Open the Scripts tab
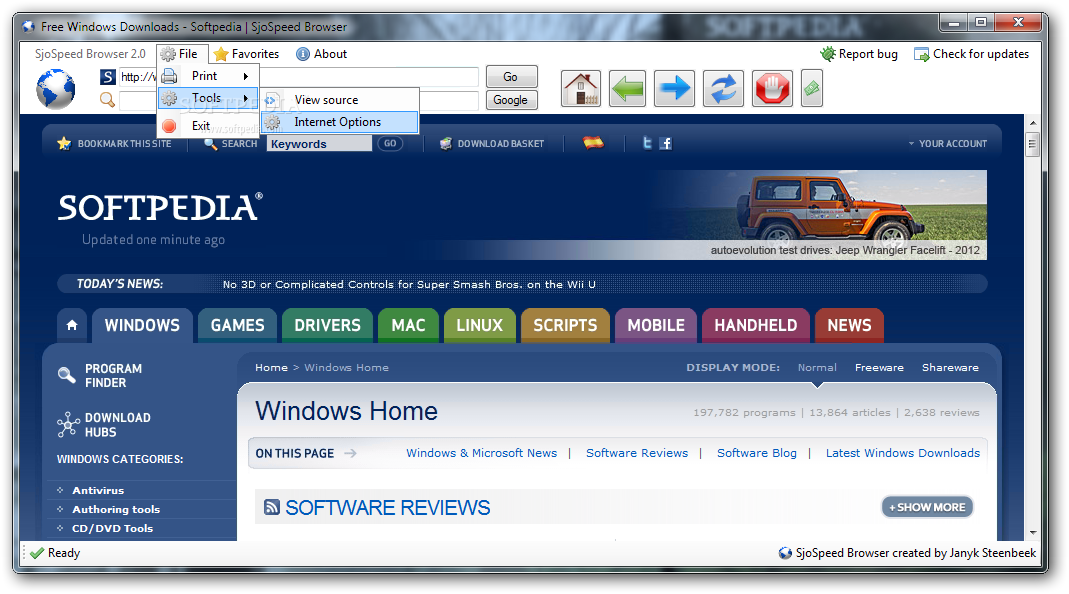 (565, 325)
